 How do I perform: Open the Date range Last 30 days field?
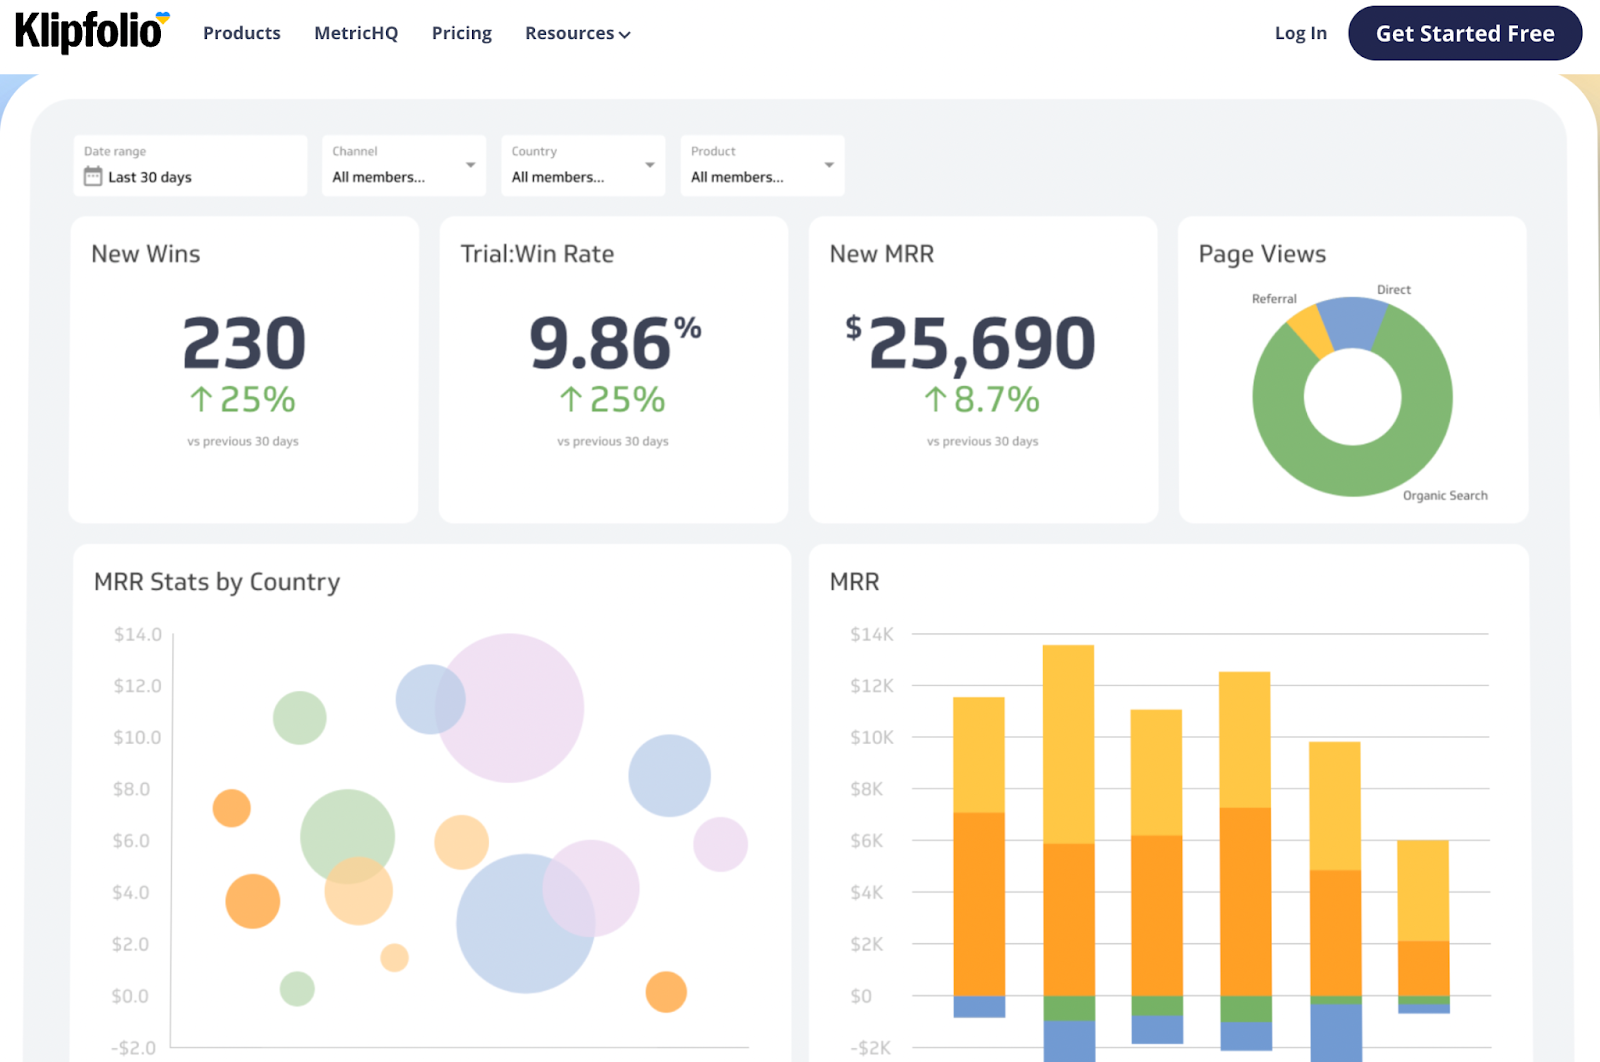pyautogui.click(x=190, y=165)
